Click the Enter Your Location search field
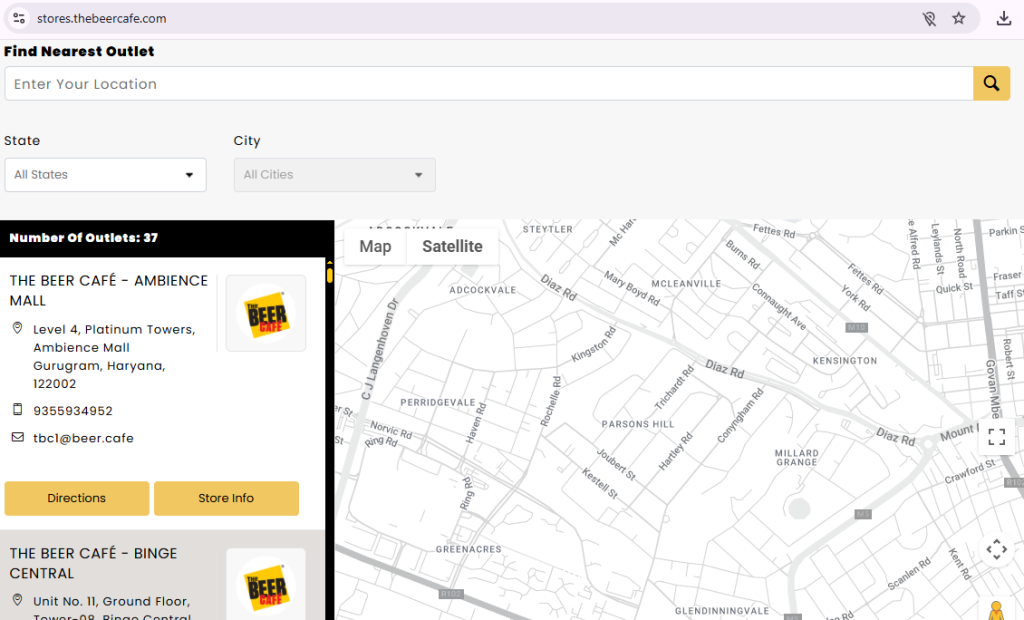This screenshot has height=620, width=1024. [x=489, y=84]
